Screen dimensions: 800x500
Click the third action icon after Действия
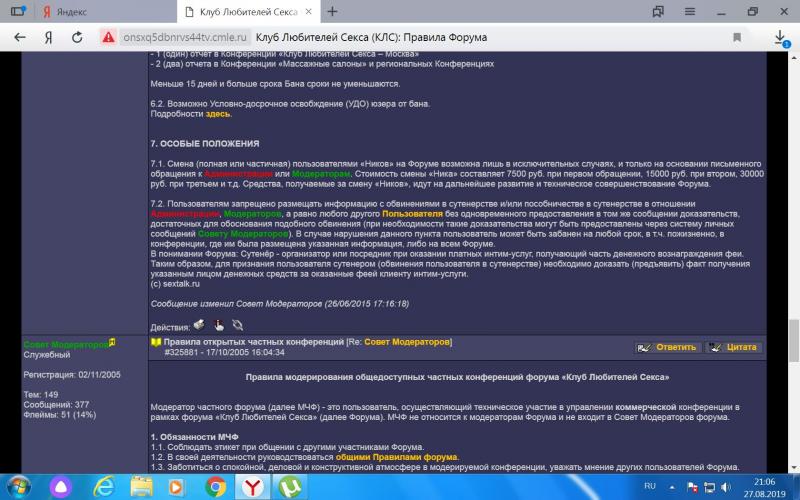pos(237,325)
